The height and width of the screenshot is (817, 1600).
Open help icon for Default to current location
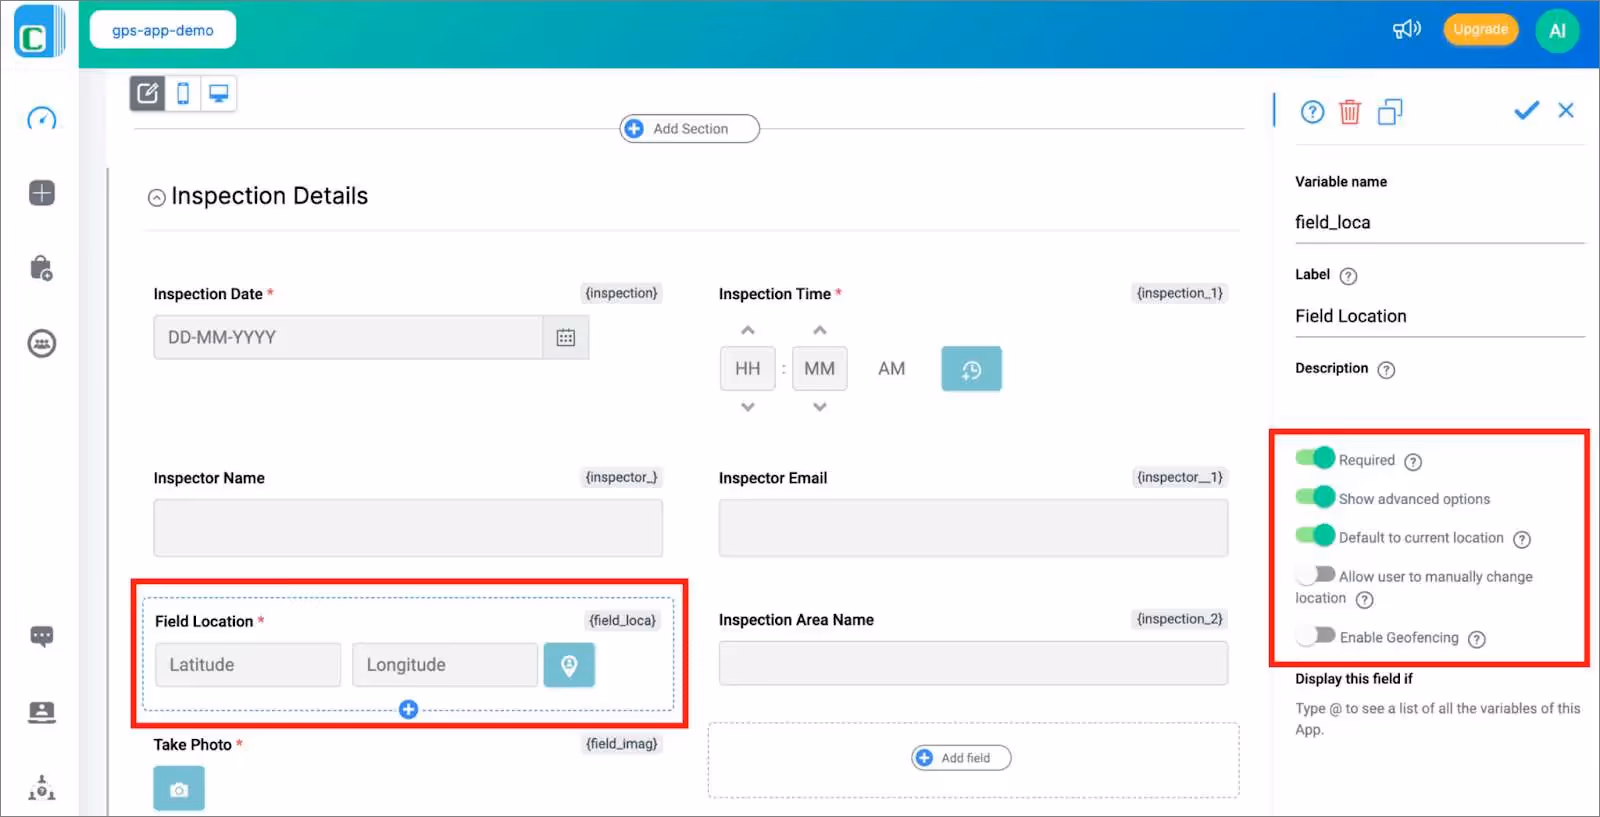[x=1522, y=540]
